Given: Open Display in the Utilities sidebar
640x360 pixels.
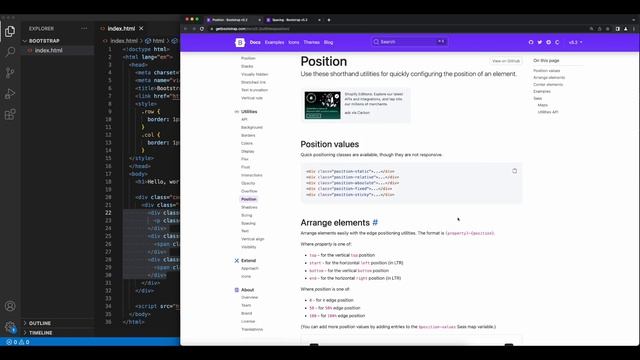Looking at the screenshot, I should click(x=247, y=151).
